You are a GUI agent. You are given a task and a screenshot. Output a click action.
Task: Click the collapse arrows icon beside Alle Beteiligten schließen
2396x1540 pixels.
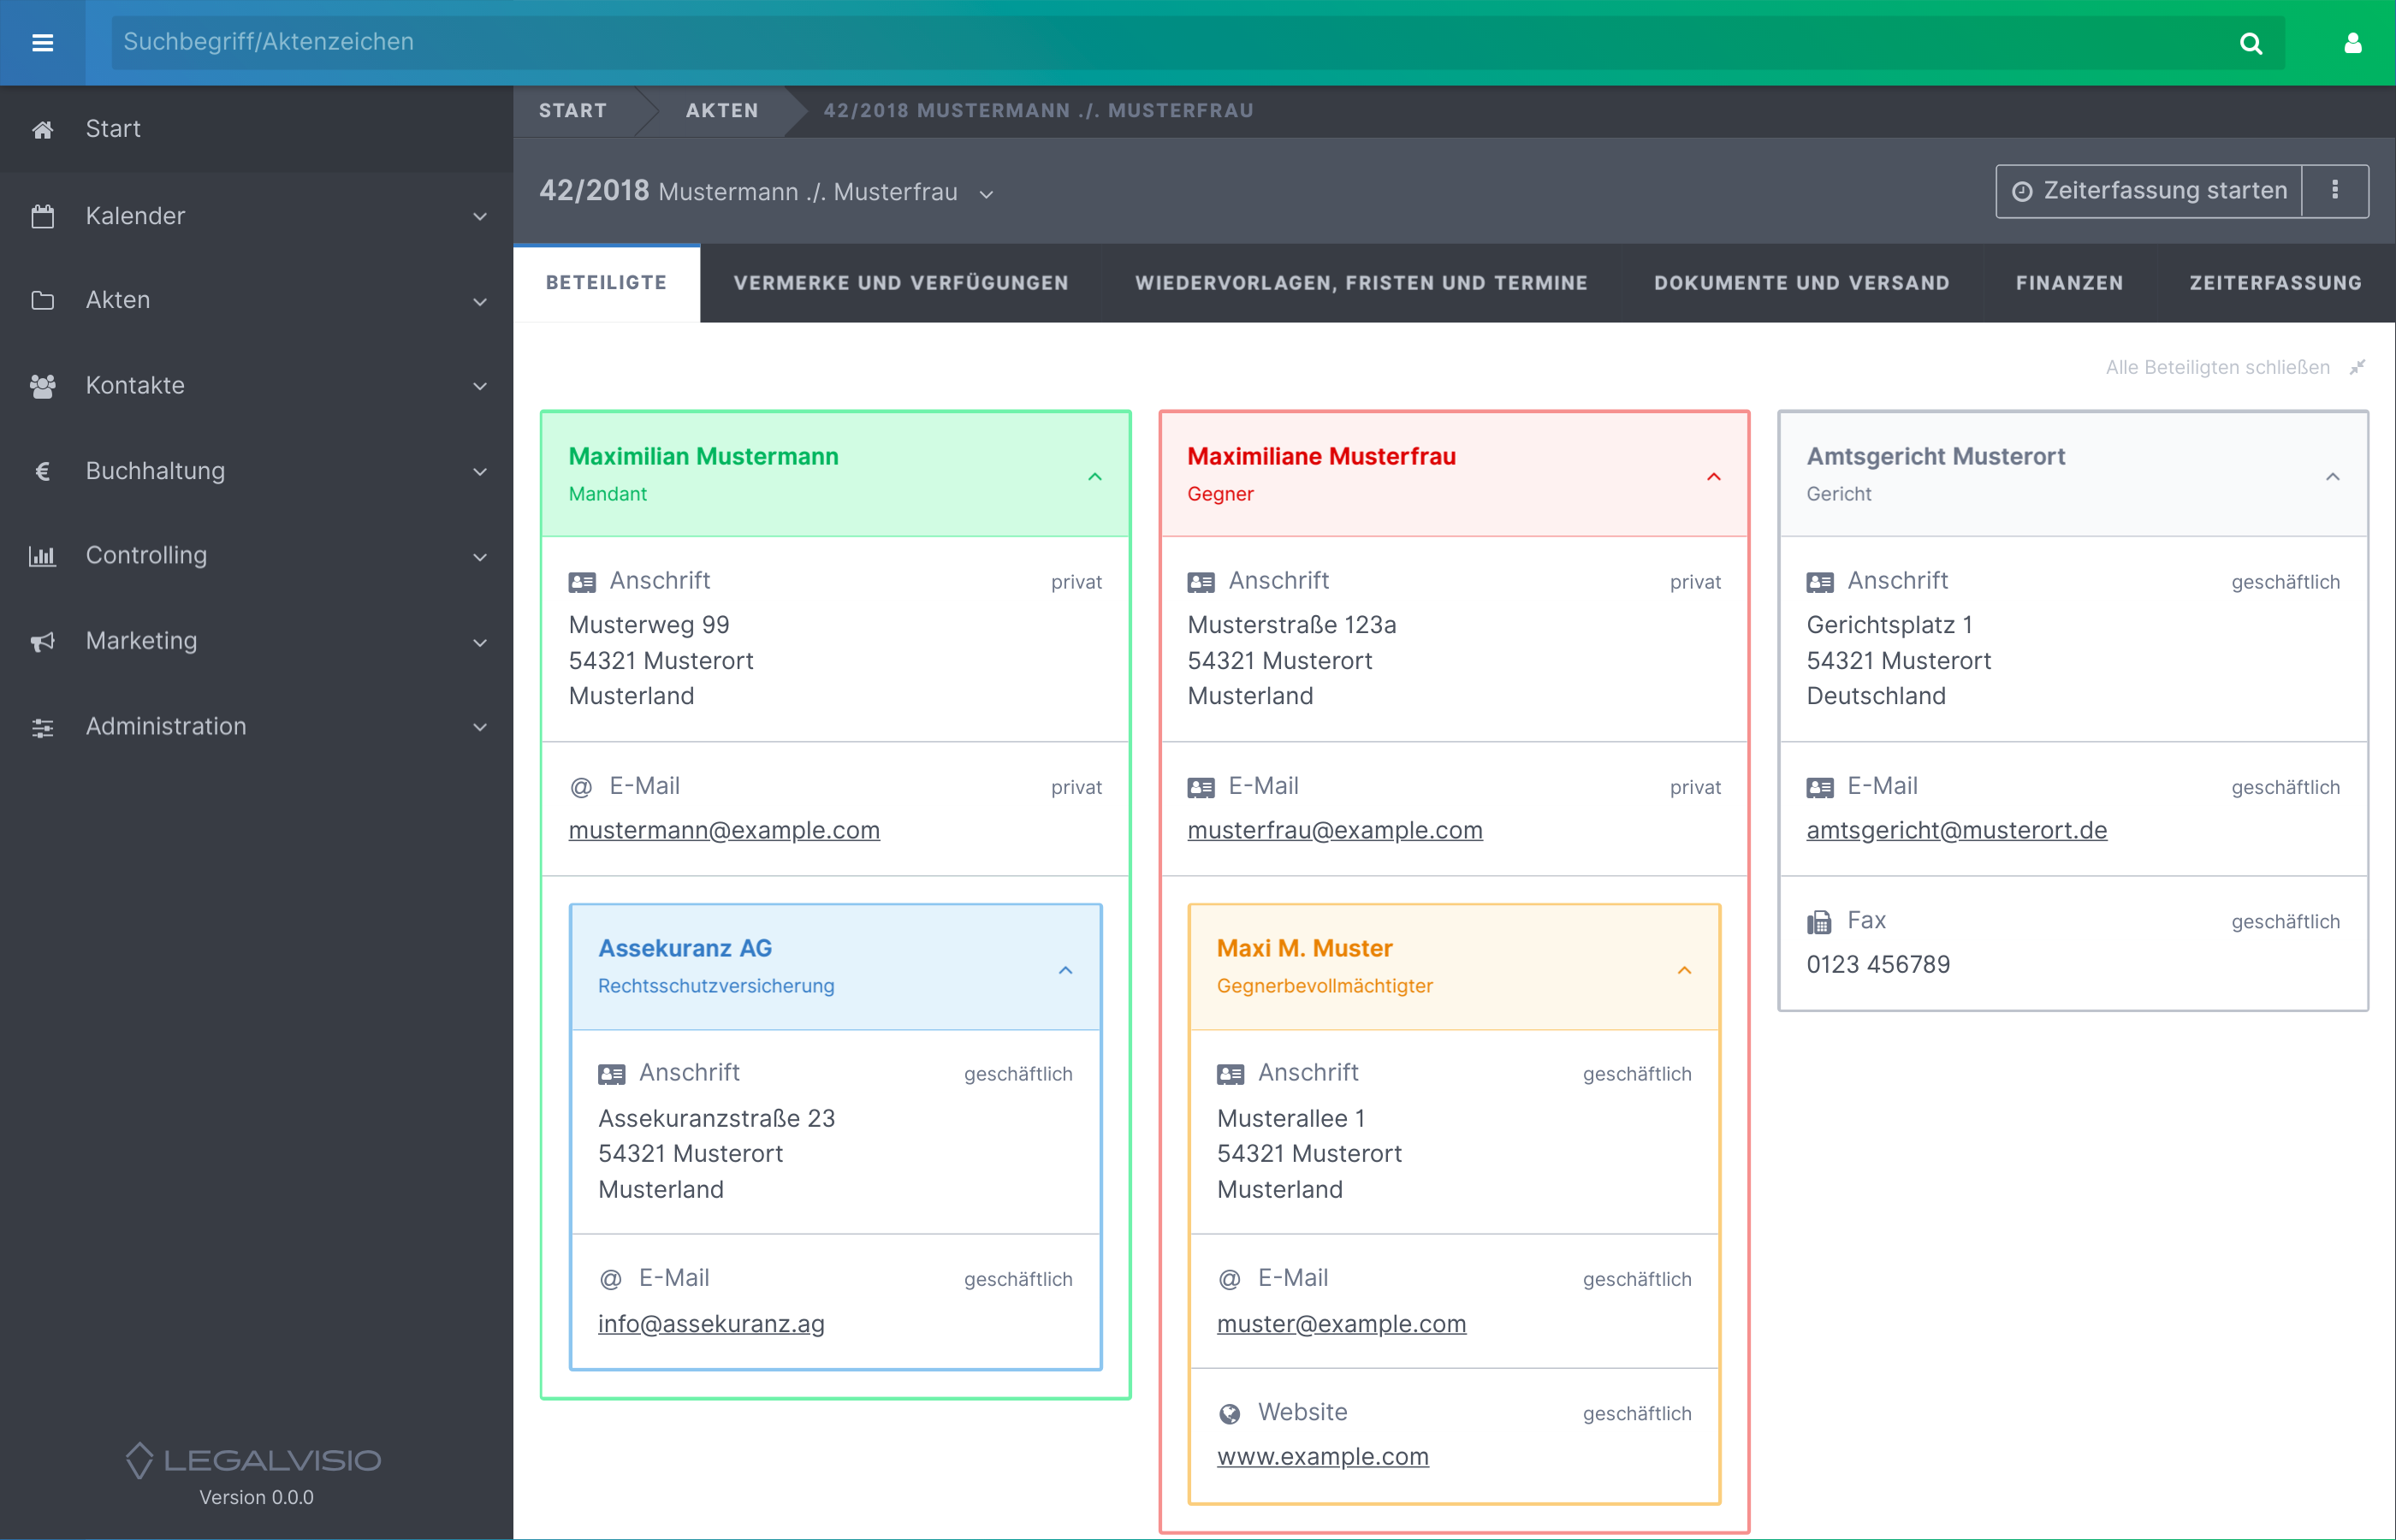coord(2358,367)
